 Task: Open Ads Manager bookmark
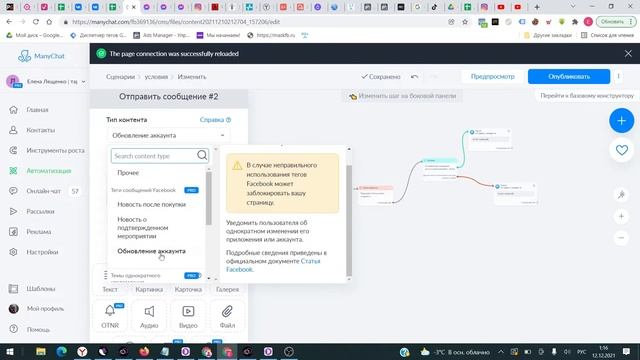[x=162, y=35]
